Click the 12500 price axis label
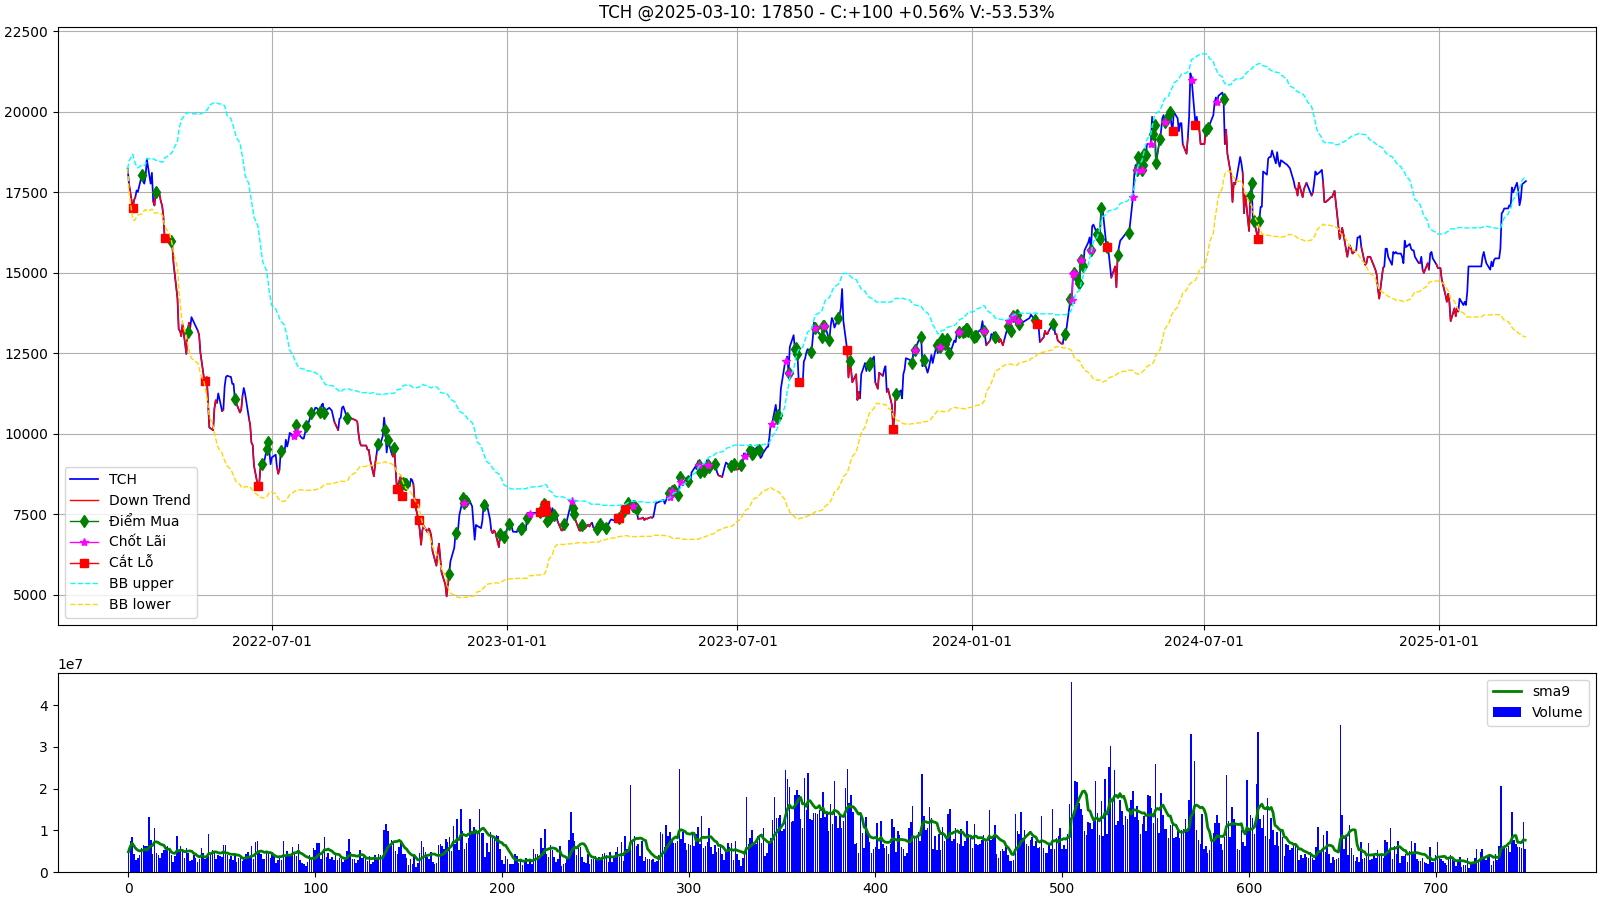This screenshot has height=900, width=1600. point(26,354)
